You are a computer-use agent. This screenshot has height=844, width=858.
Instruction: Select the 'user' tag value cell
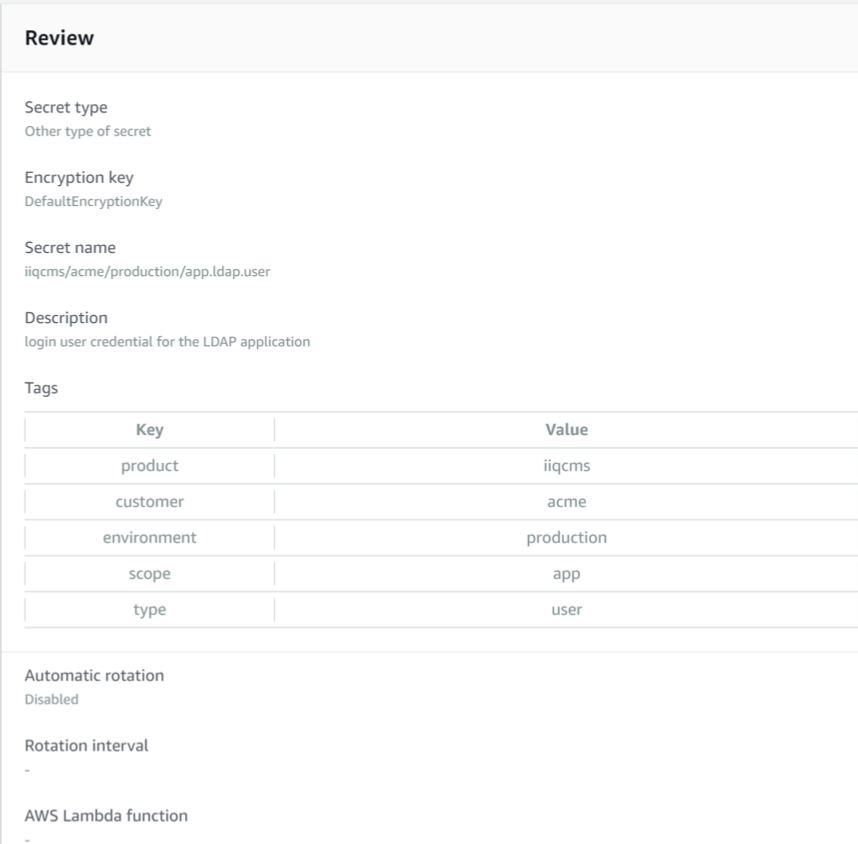(x=566, y=610)
